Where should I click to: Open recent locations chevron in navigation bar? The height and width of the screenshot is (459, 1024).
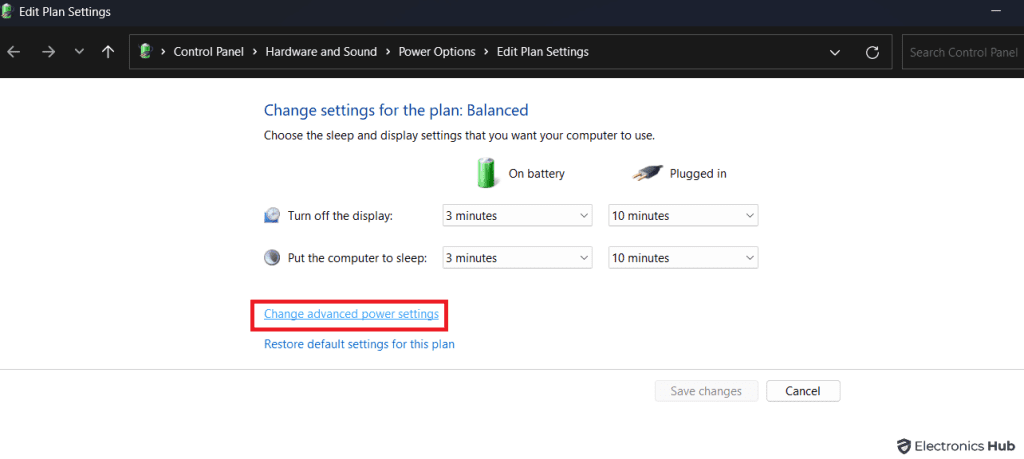[79, 52]
